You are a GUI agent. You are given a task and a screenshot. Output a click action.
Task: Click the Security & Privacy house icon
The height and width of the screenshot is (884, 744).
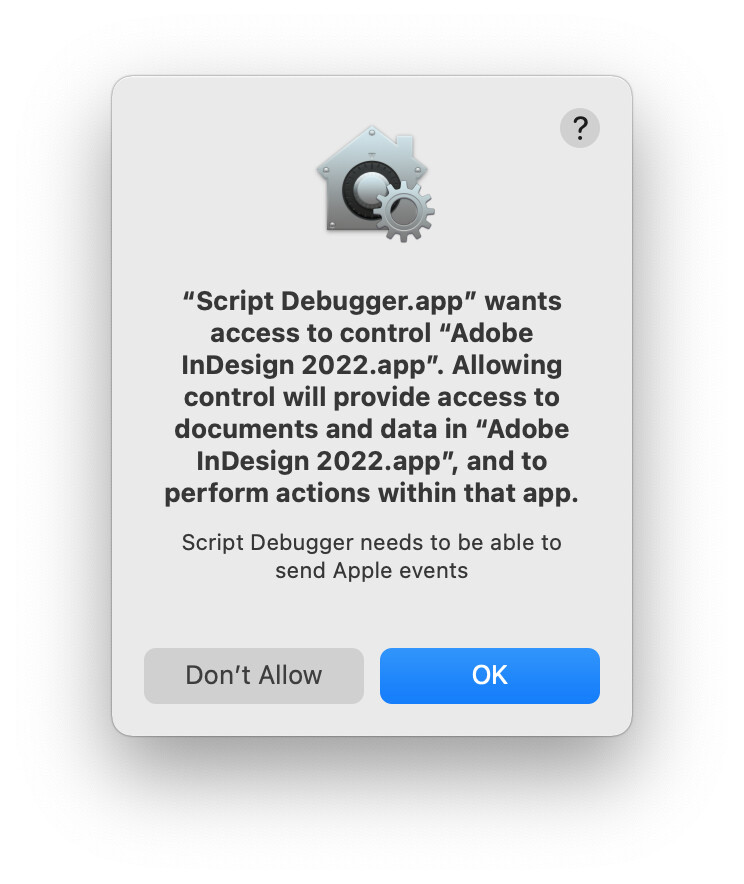tap(375, 184)
